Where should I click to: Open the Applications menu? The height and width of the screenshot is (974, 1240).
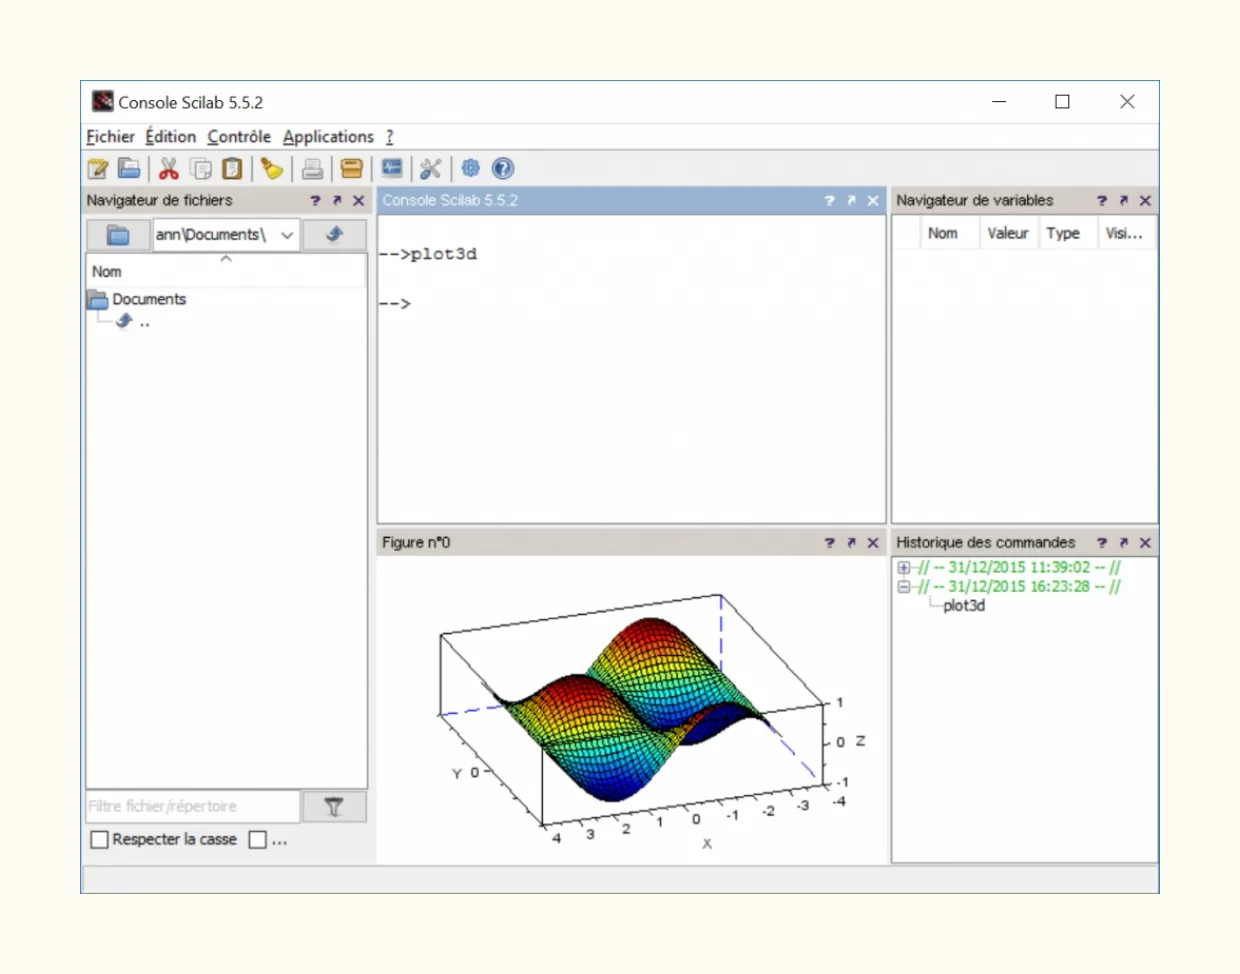[x=328, y=137]
